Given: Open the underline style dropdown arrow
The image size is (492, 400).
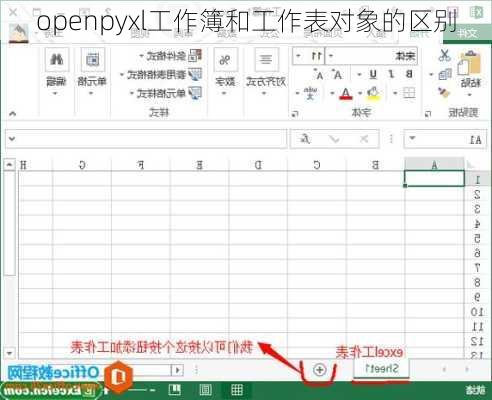Looking at the screenshot, I should [359, 75].
